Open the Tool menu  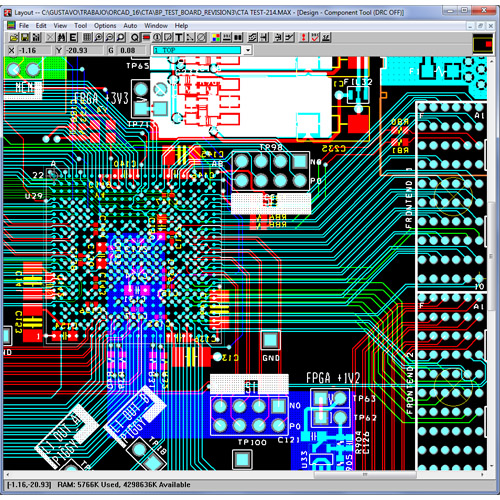tap(80, 26)
